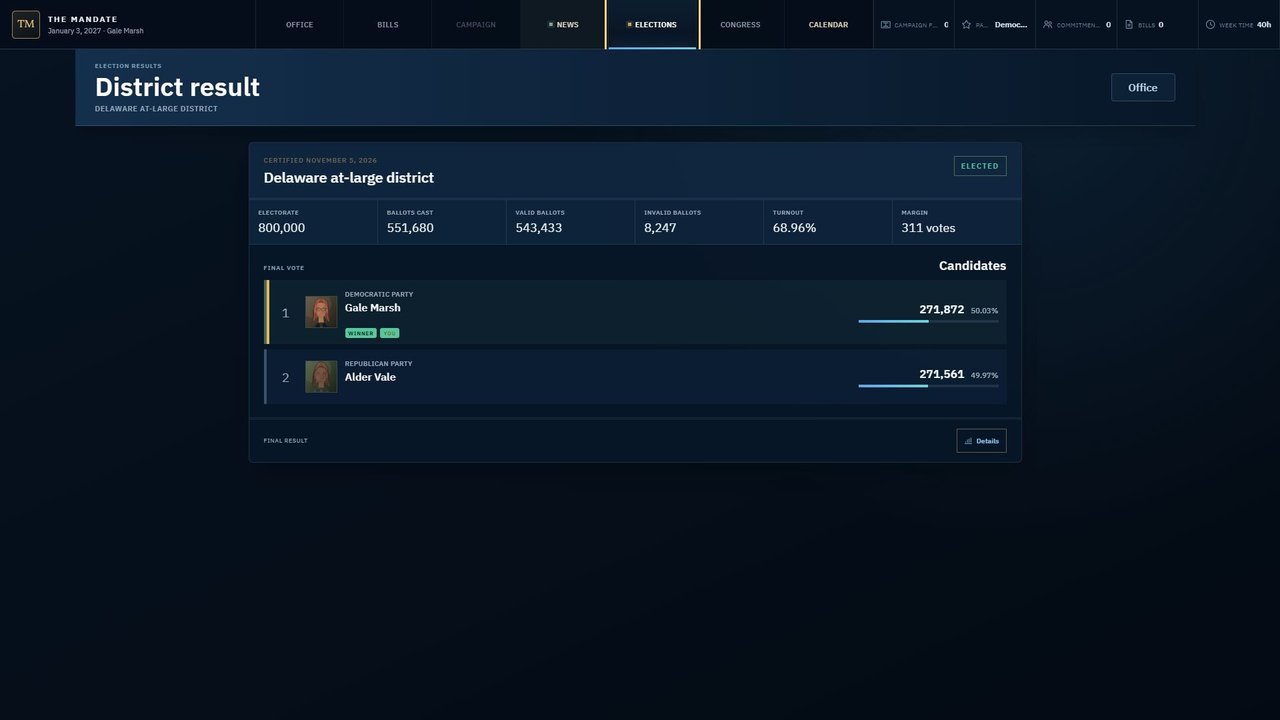Click the week time clock icon
The image size is (1280, 720).
click(1210, 24)
